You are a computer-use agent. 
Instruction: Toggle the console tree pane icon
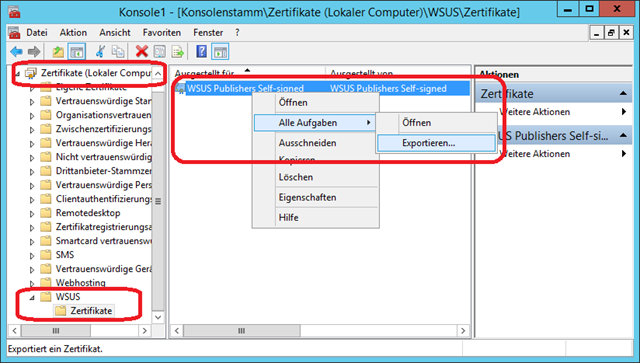77,52
